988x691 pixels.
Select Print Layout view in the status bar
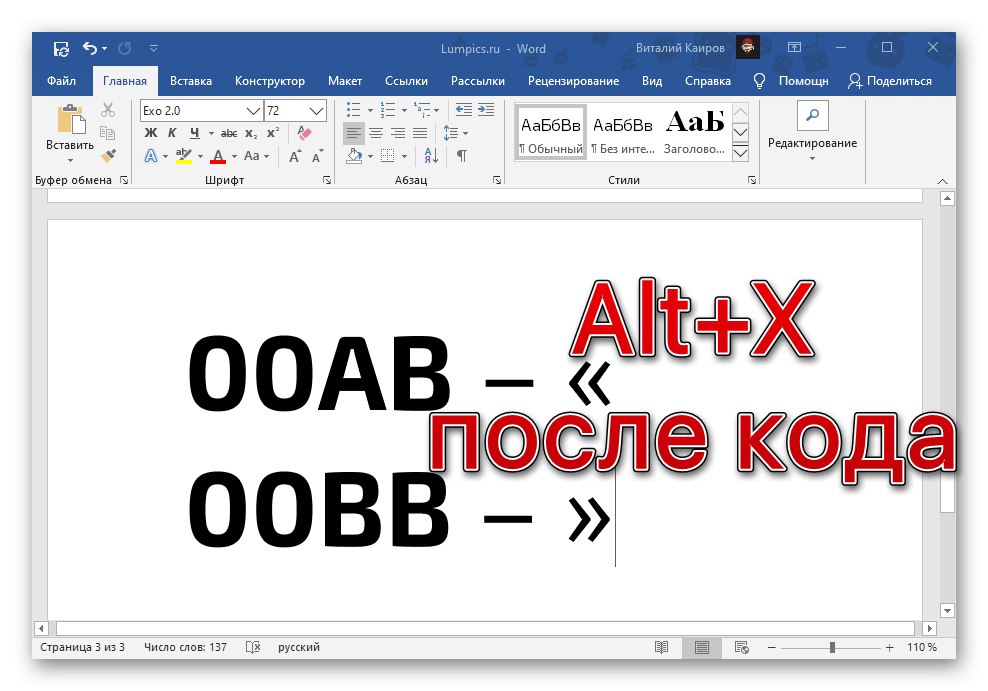[701, 647]
